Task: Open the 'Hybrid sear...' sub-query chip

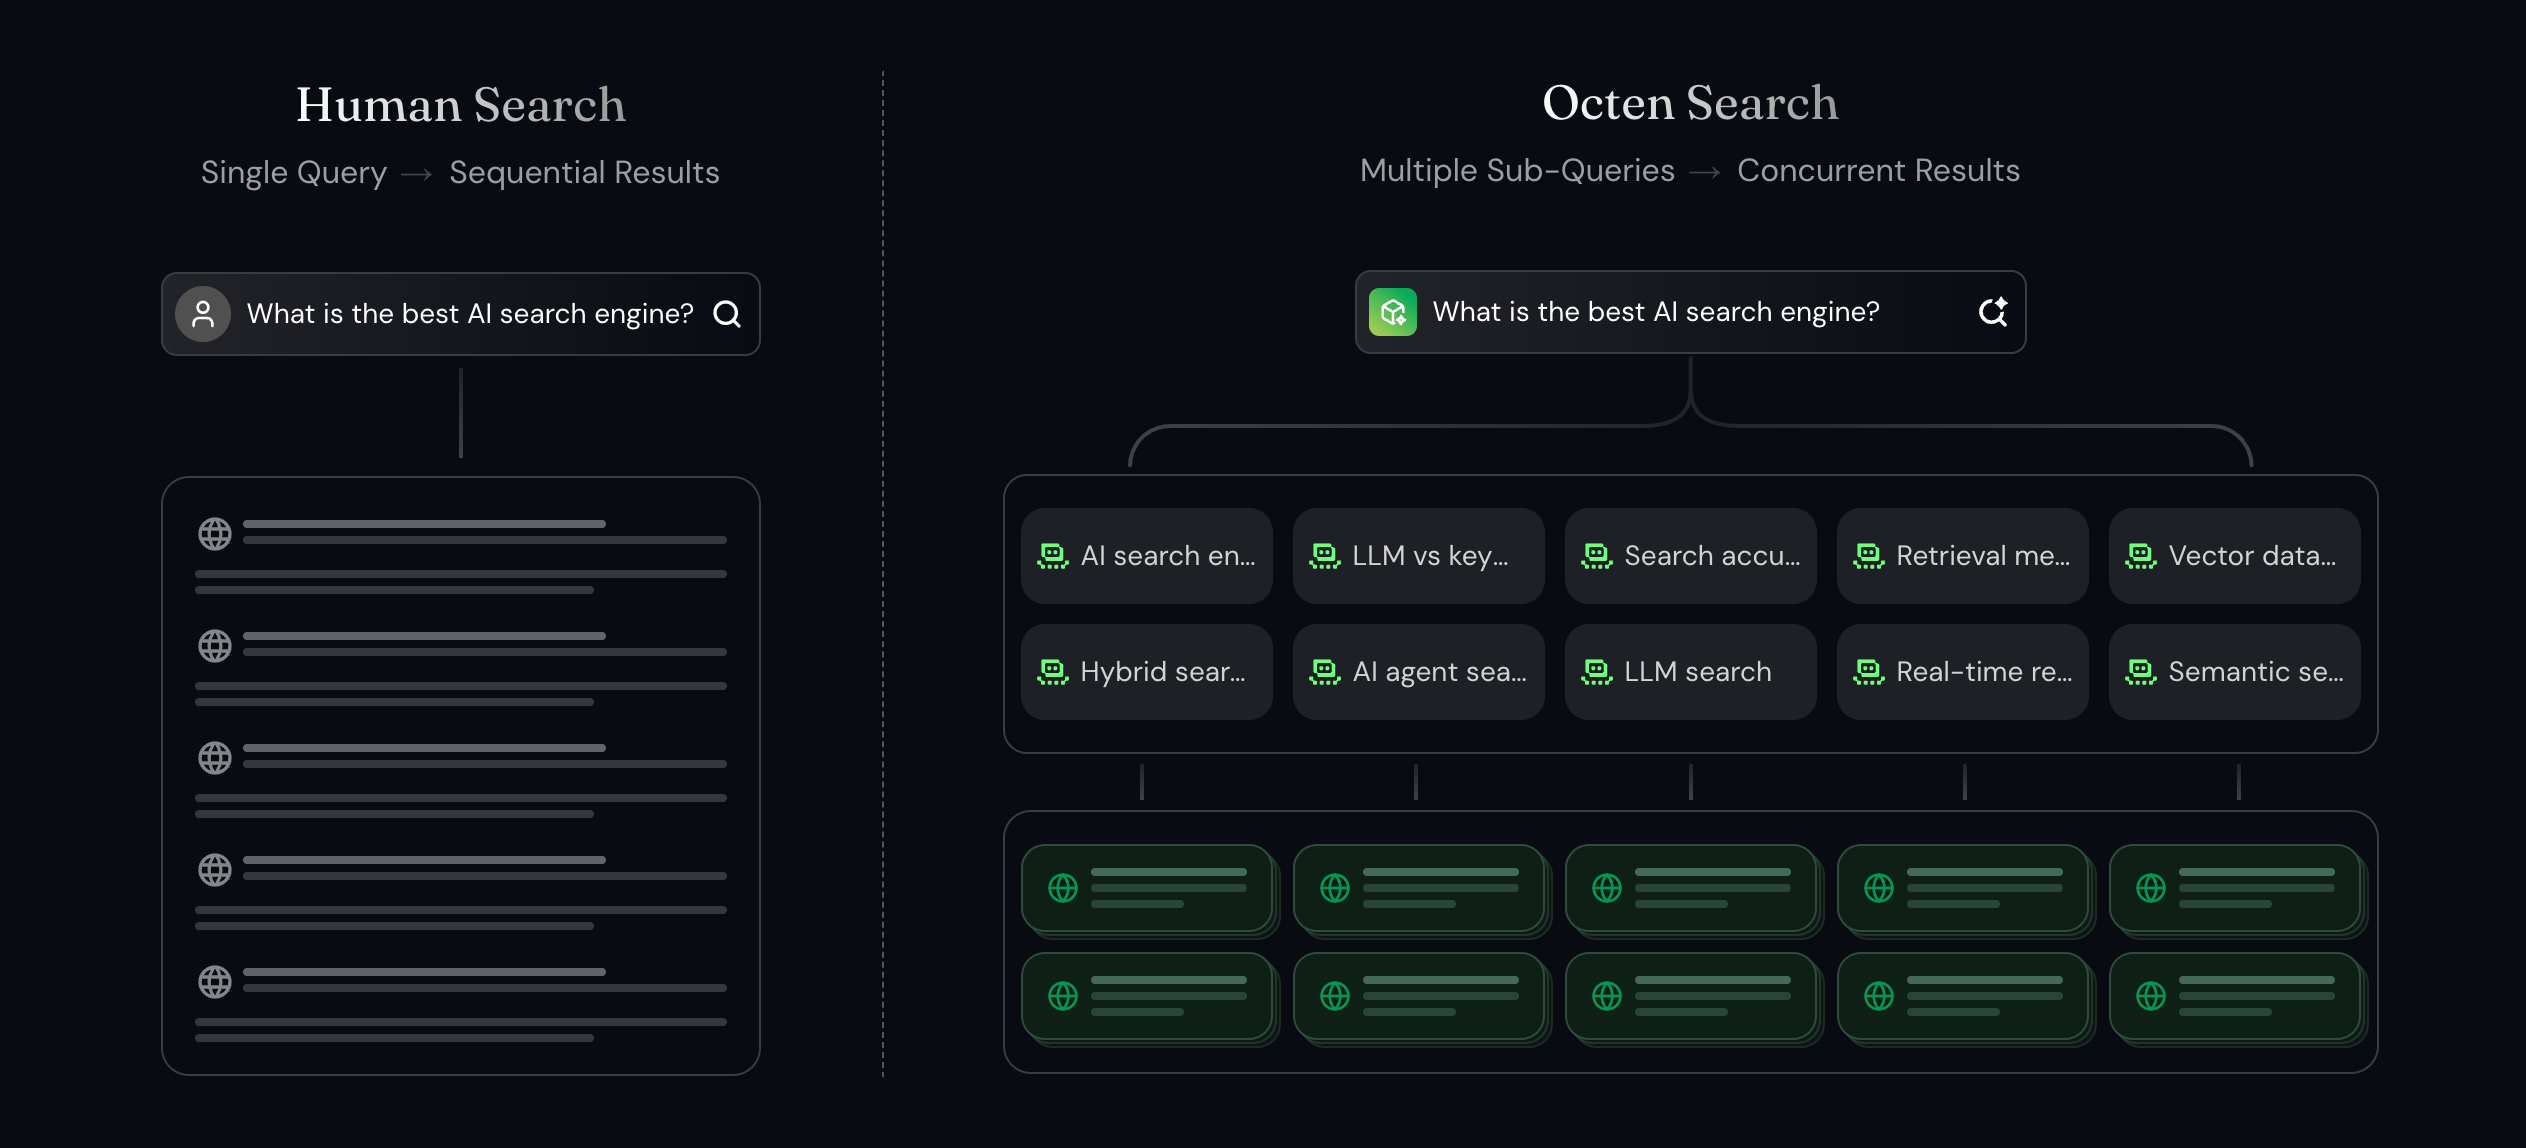Action: coord(1147,672)
